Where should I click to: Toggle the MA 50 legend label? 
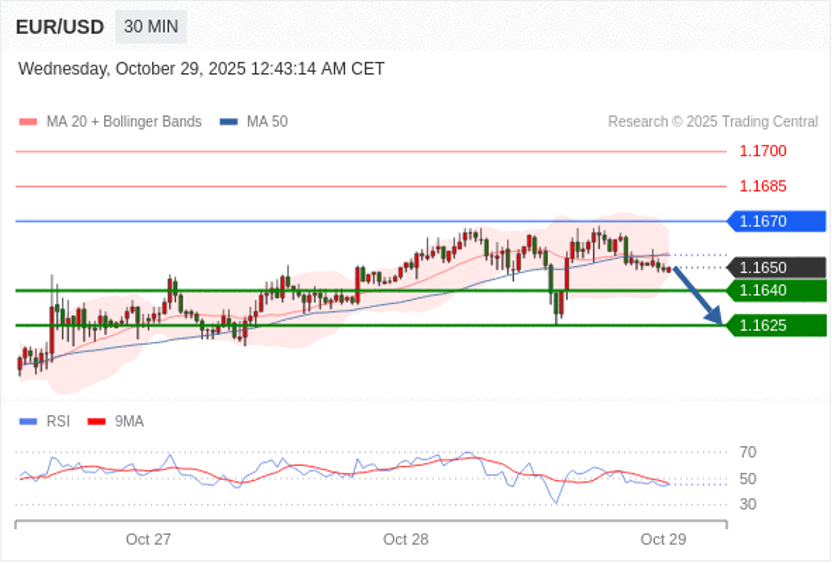267,122
